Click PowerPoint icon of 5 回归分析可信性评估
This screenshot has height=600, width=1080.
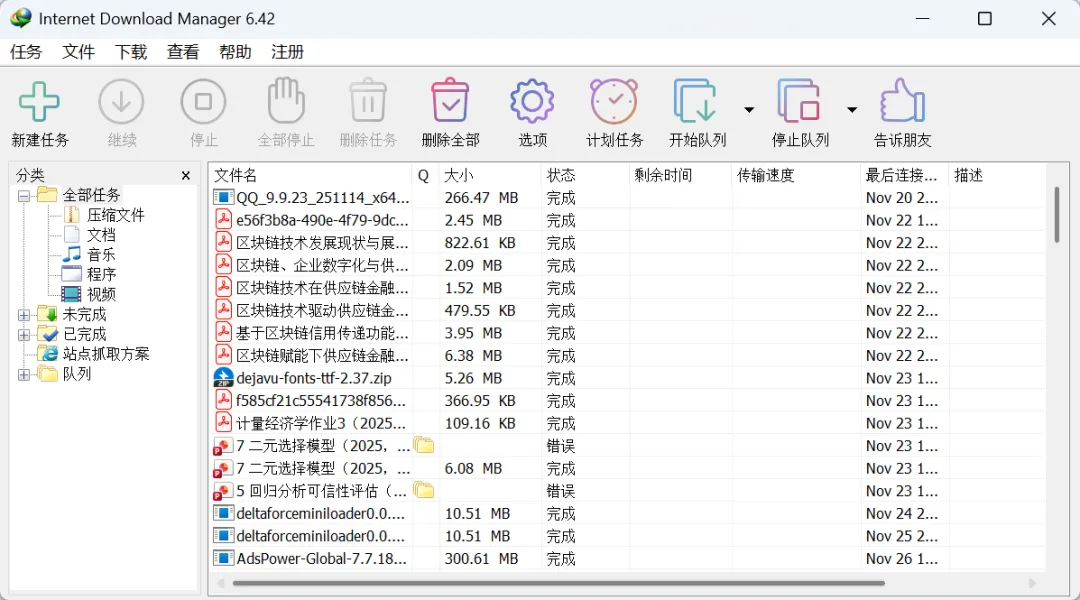point(222,491)
